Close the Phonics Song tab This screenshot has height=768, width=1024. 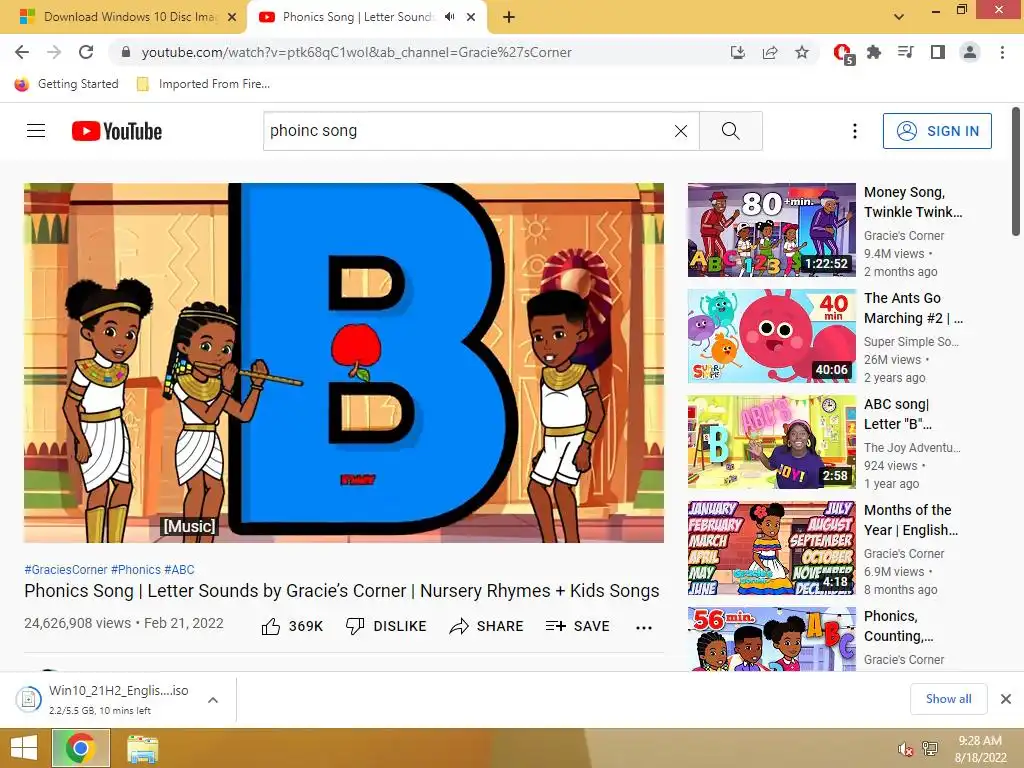(471, 17)
